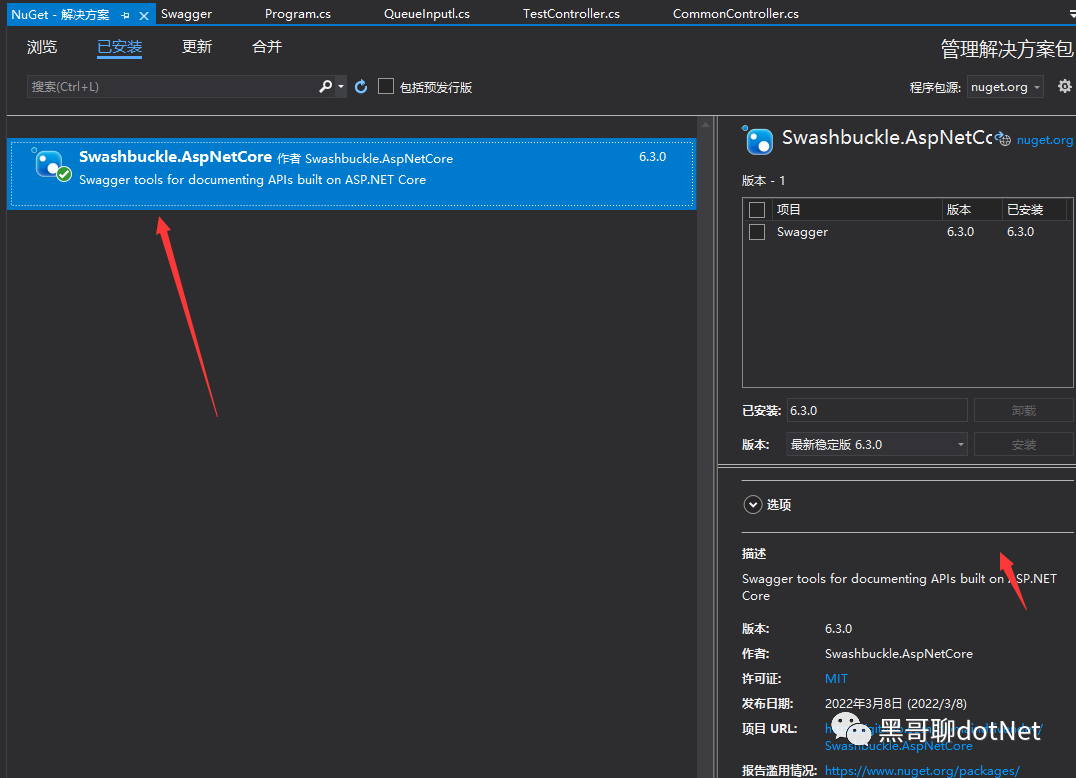The height and width of the screenshot is (778, 1076).
Task: Check the Swagger project checkbox
Action: click(757, 232)
